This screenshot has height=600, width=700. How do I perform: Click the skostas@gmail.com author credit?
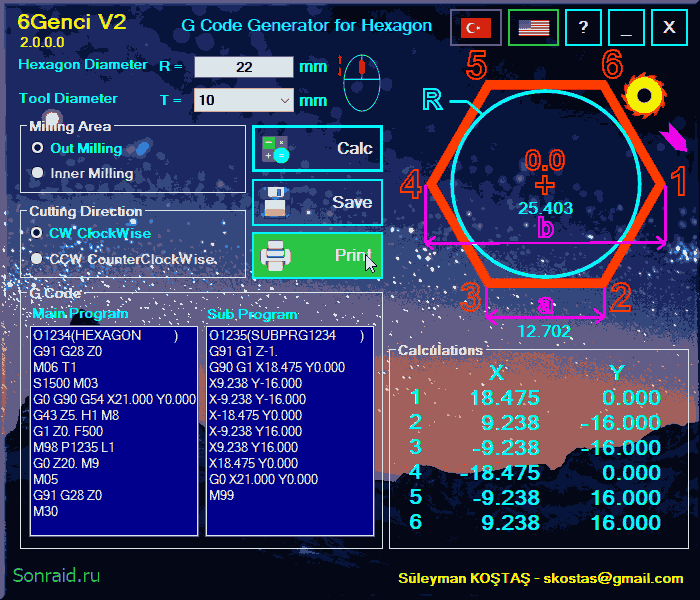click(x=613, y=579)
